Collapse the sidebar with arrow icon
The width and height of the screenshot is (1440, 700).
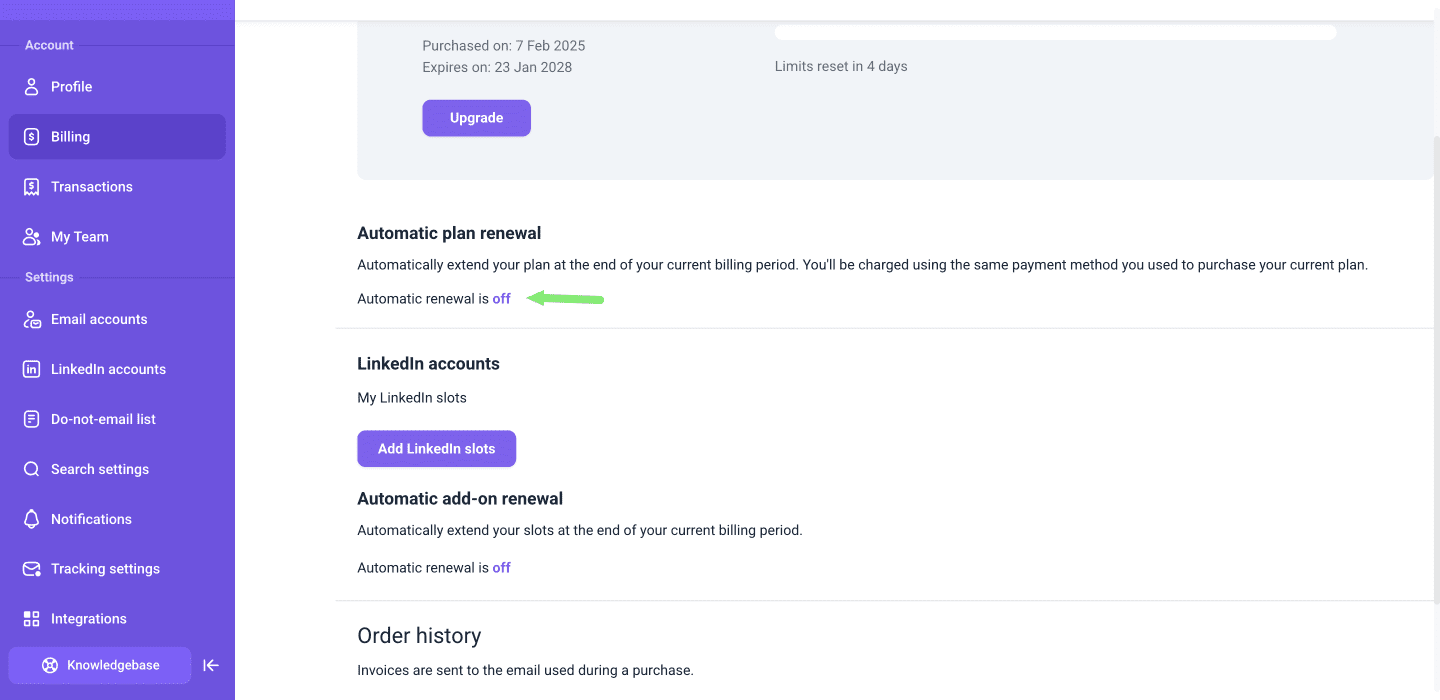pyautogui.click(x=211, y=665)
